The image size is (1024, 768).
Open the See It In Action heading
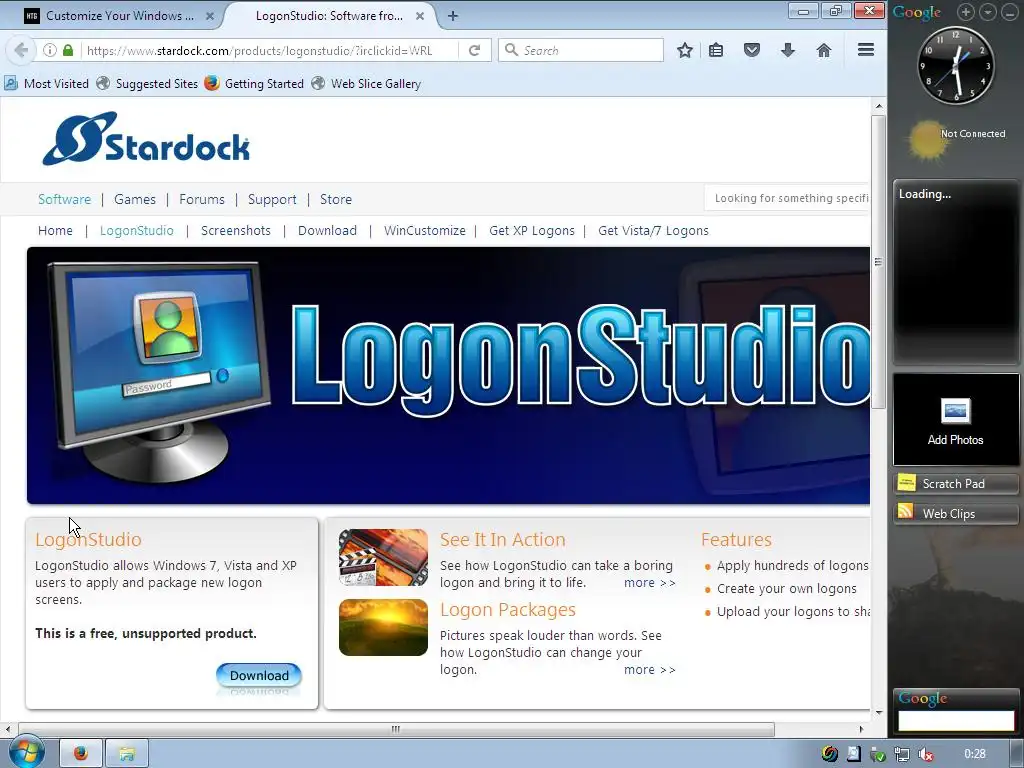point(502,539)
